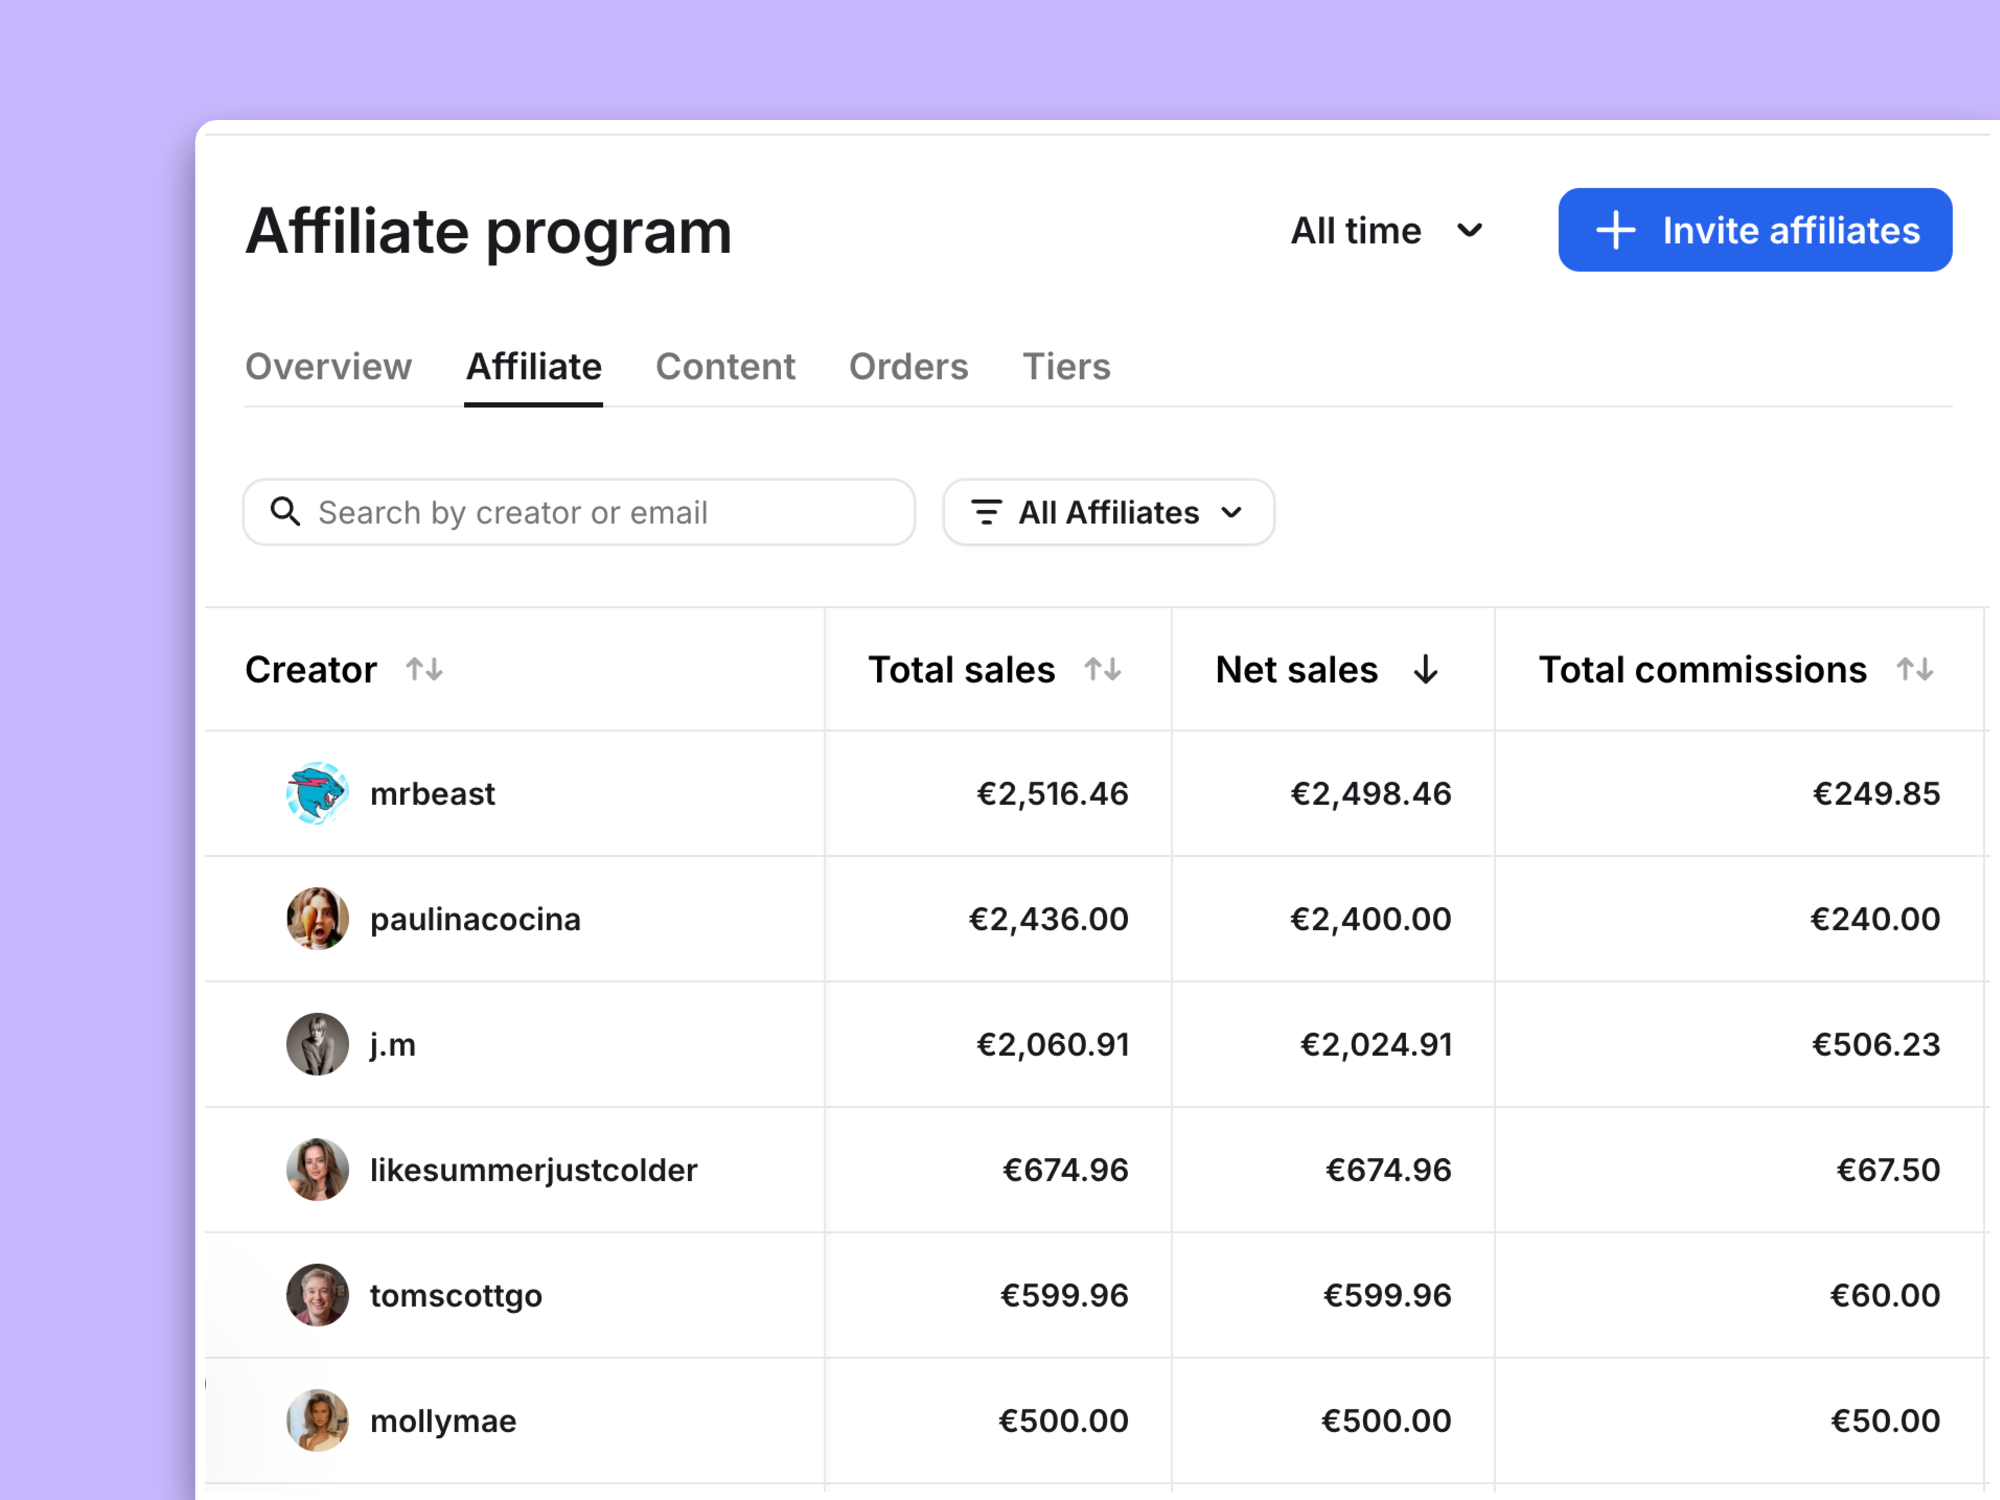Select creator name mollymae
This screenshot has width=2000, height=1500.
click(x=443, y=1421)
